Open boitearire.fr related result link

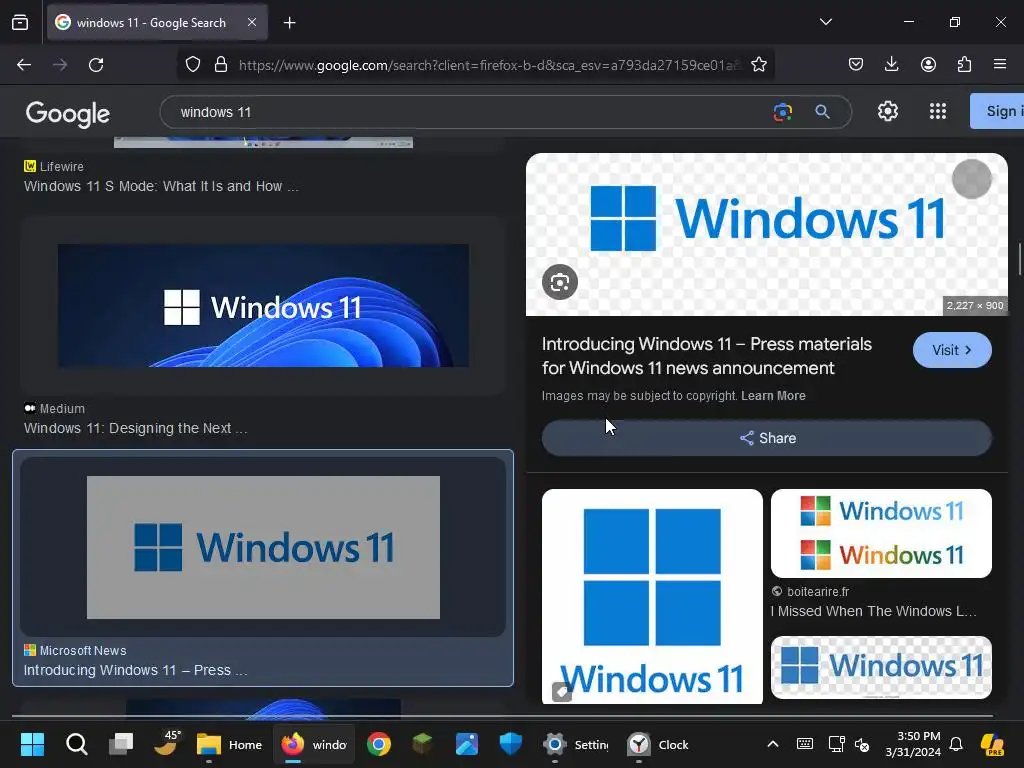pyautogui.click(x=874, y=611)
